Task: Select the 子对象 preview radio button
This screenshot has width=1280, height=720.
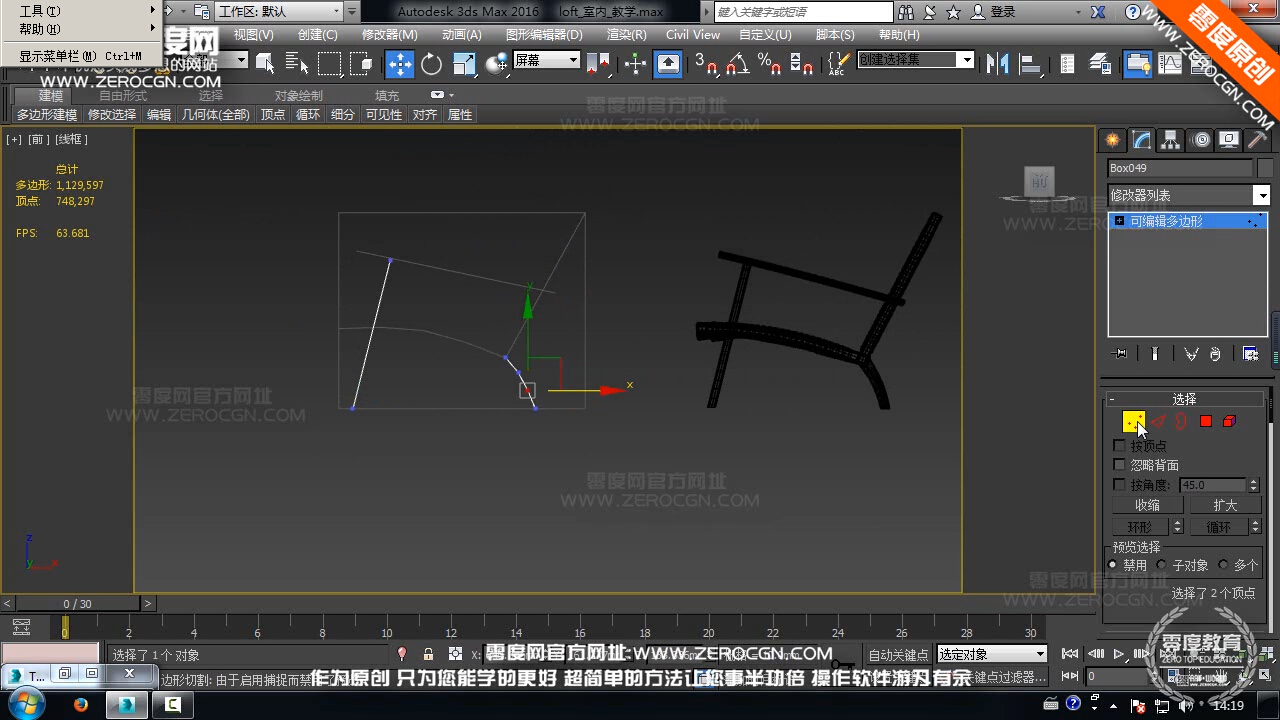Action: [1162, 565]
